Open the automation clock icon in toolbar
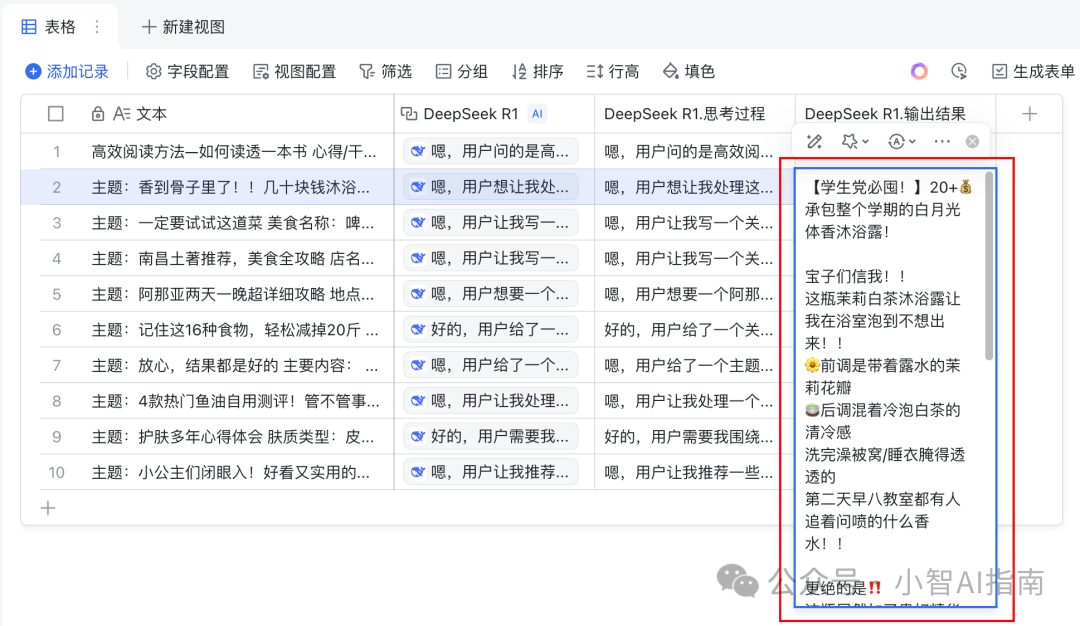Screen dimensions: 1080x626 click(959, 71)
